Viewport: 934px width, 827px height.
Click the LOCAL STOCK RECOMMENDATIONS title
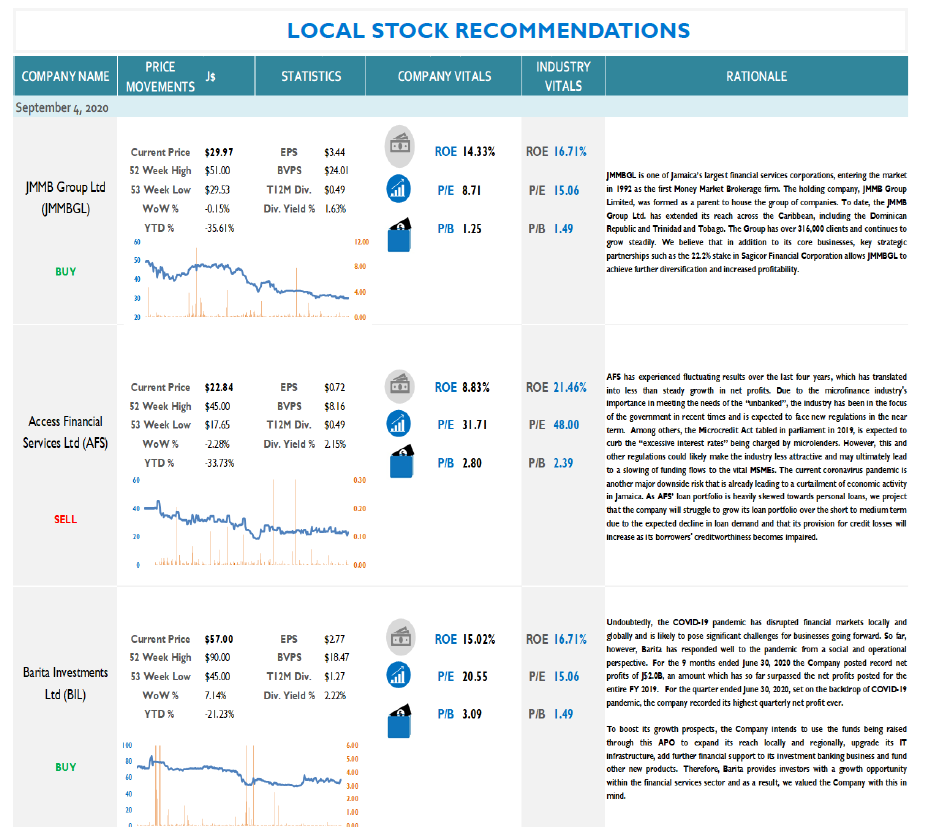488,30
